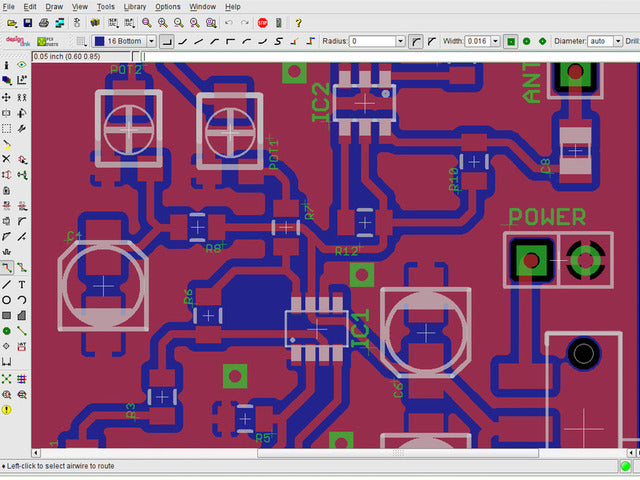Click the Zoom to fit icon
Viewport: 640px width, 480px height.
[x=147, y=22]
